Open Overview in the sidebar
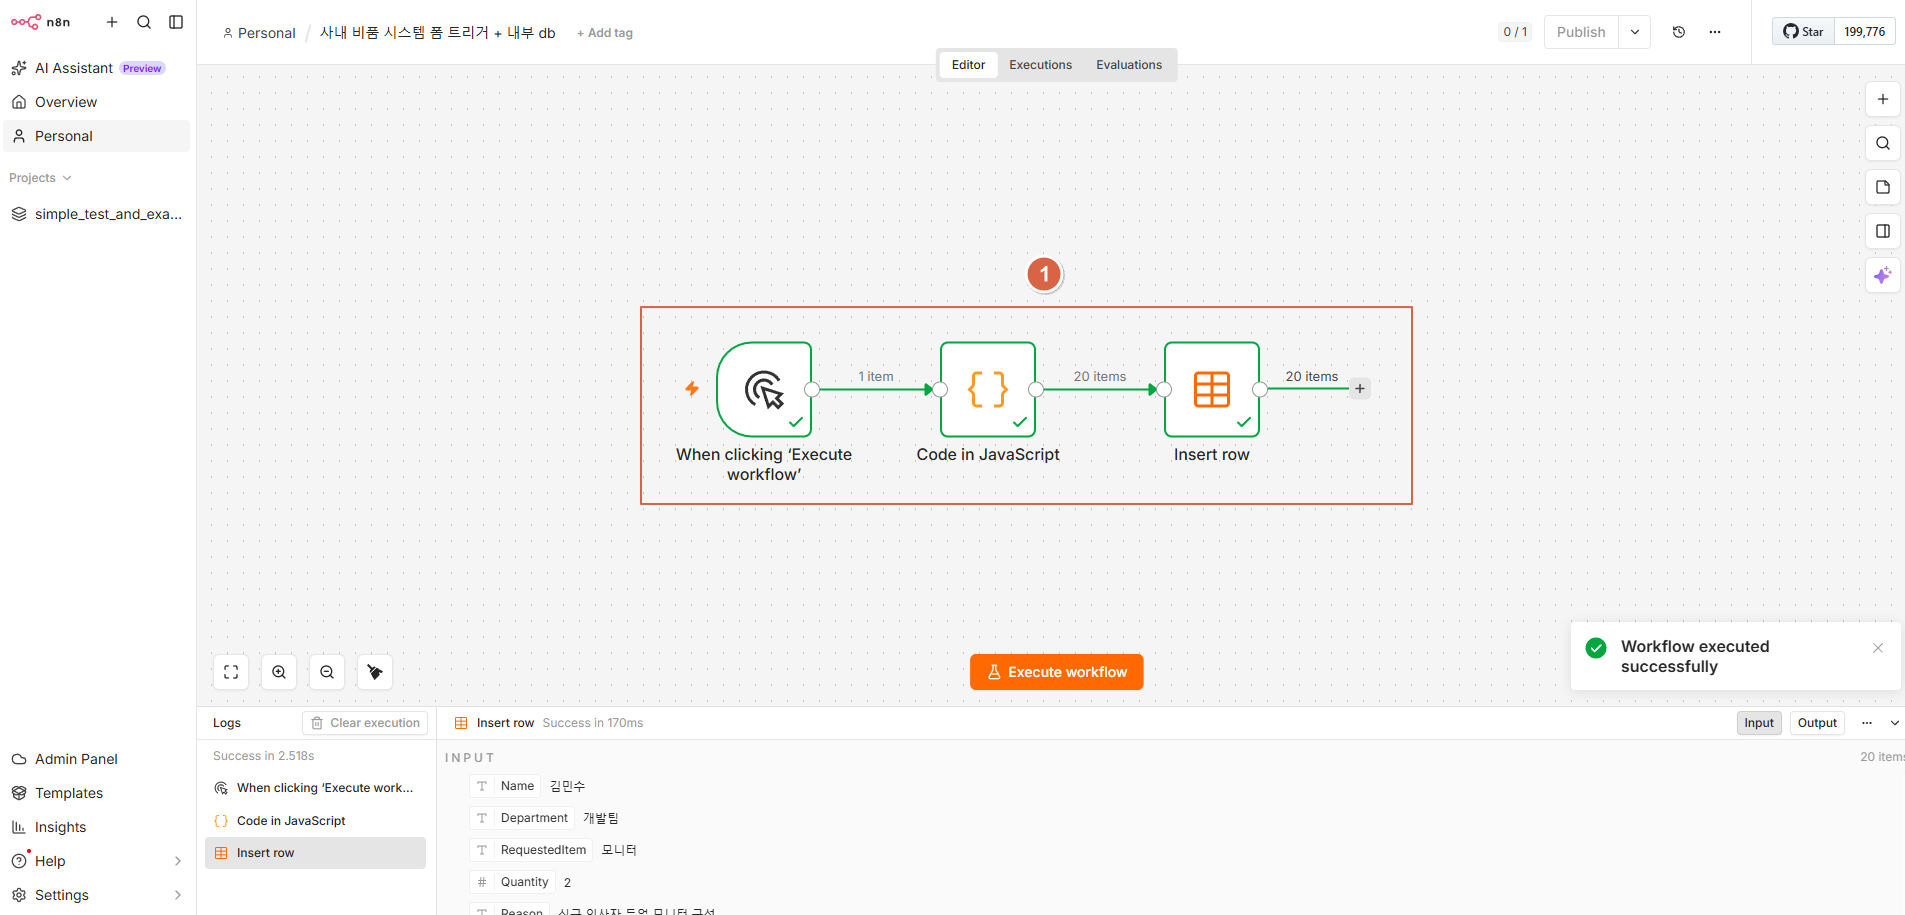This screenshot has width=1905, height=915. pos(96,102)
